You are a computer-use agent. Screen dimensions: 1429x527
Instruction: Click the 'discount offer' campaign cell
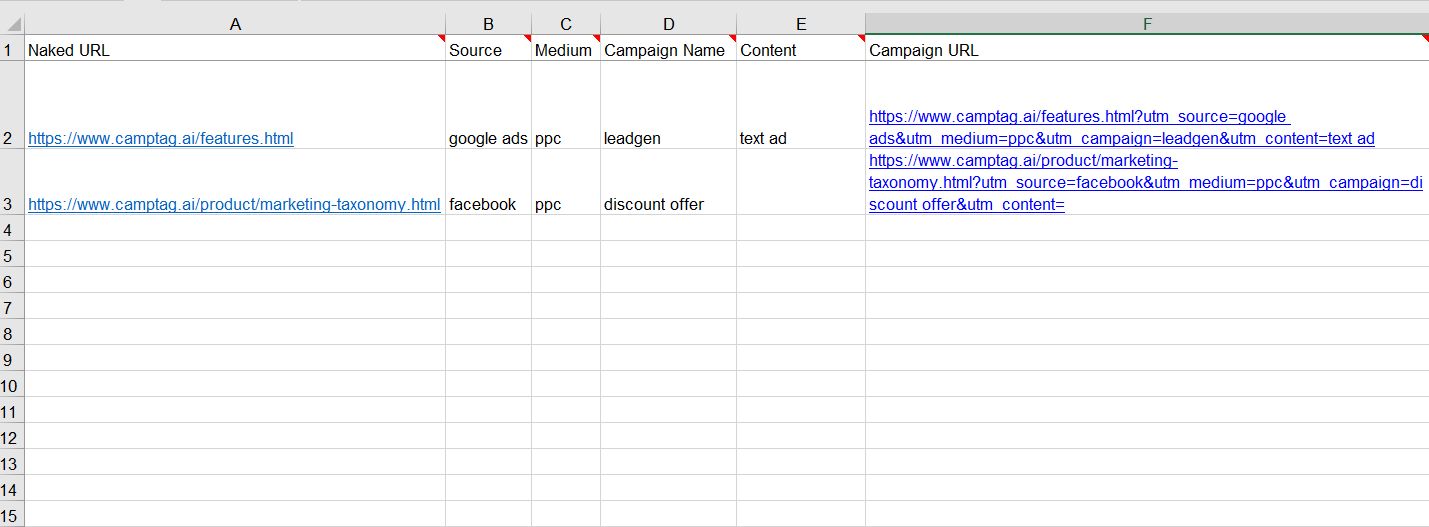click(x=654, y=205)
